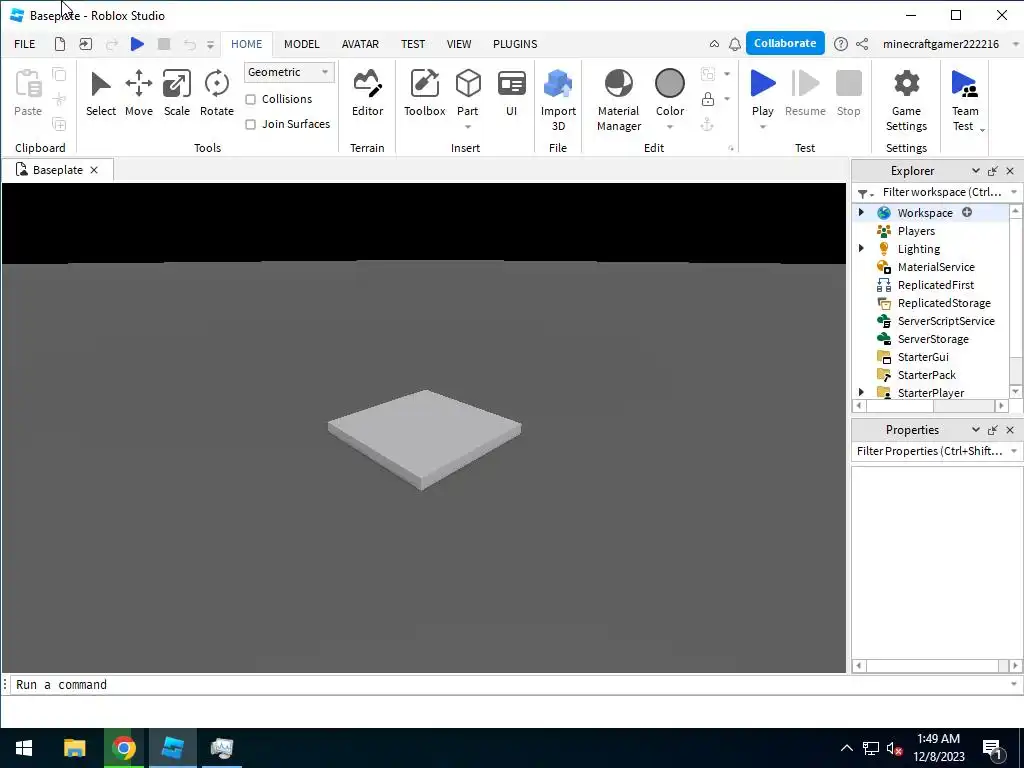Screen dimensions: 1024x768
Task: Click the Explorer vertical scrollbar down arrow
Action: pos(1015,391)
